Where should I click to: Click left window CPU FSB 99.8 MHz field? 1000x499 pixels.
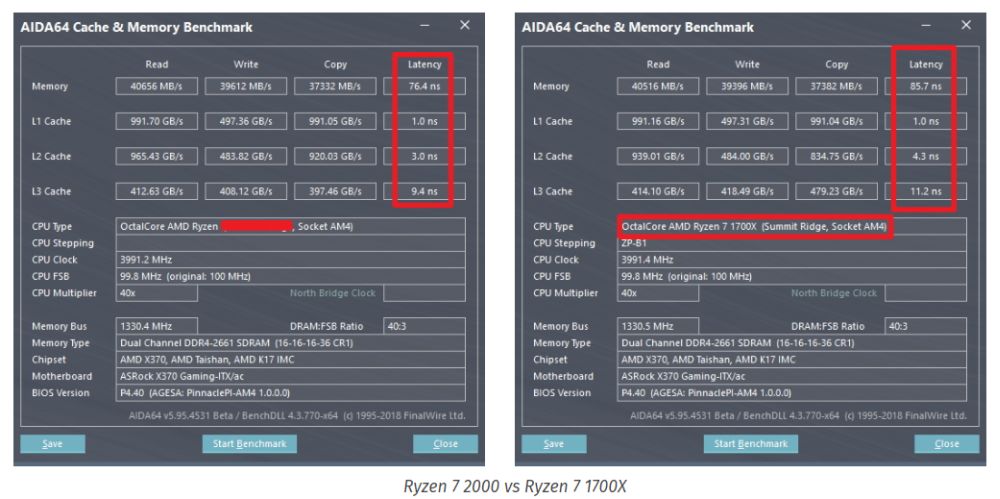click(x=290, y=276)
